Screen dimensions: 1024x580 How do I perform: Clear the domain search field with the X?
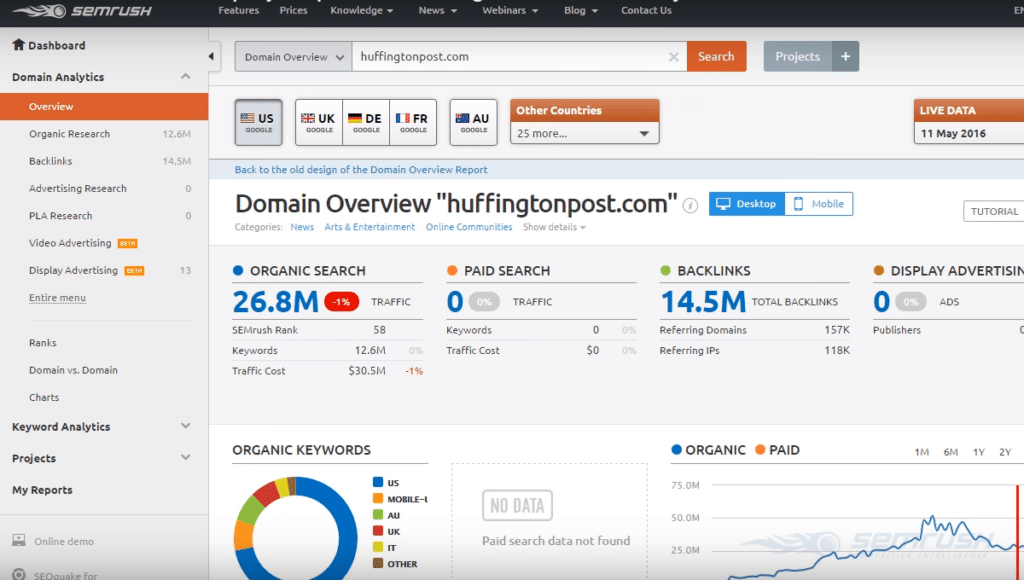[x=673, y=57]
